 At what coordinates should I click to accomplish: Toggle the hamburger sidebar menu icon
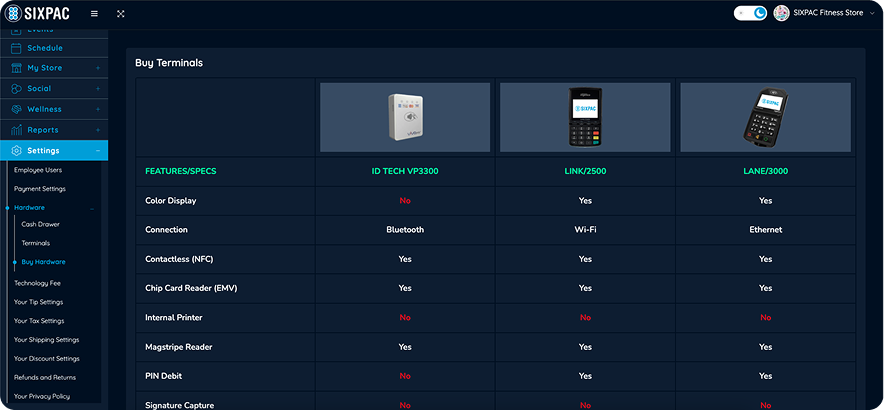click(x=94, y=14)
